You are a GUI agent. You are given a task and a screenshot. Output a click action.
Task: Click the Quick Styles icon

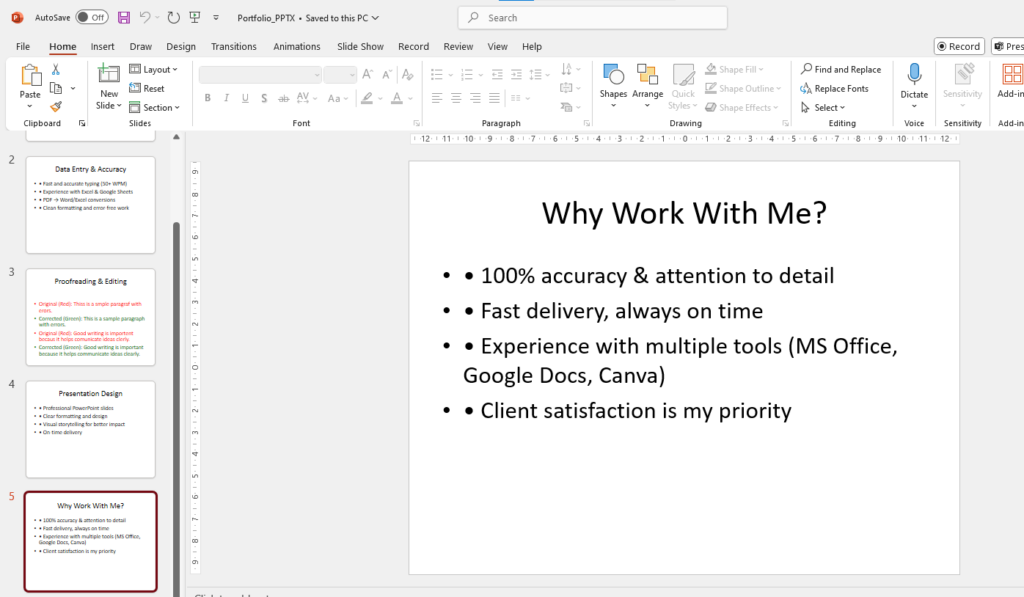pos(684,75)
